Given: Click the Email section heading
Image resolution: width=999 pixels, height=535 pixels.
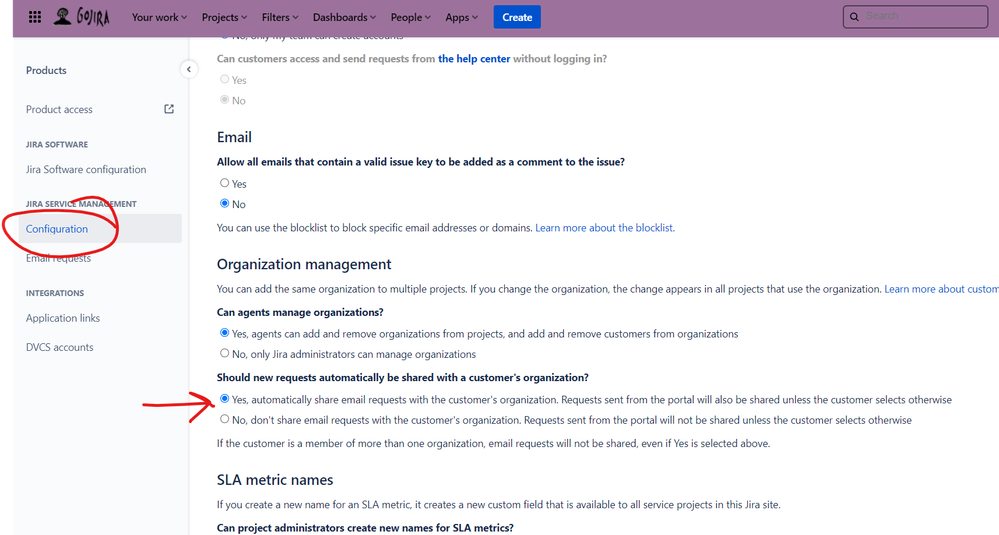Looking at the screenshot, I should (x=234, y=137).
